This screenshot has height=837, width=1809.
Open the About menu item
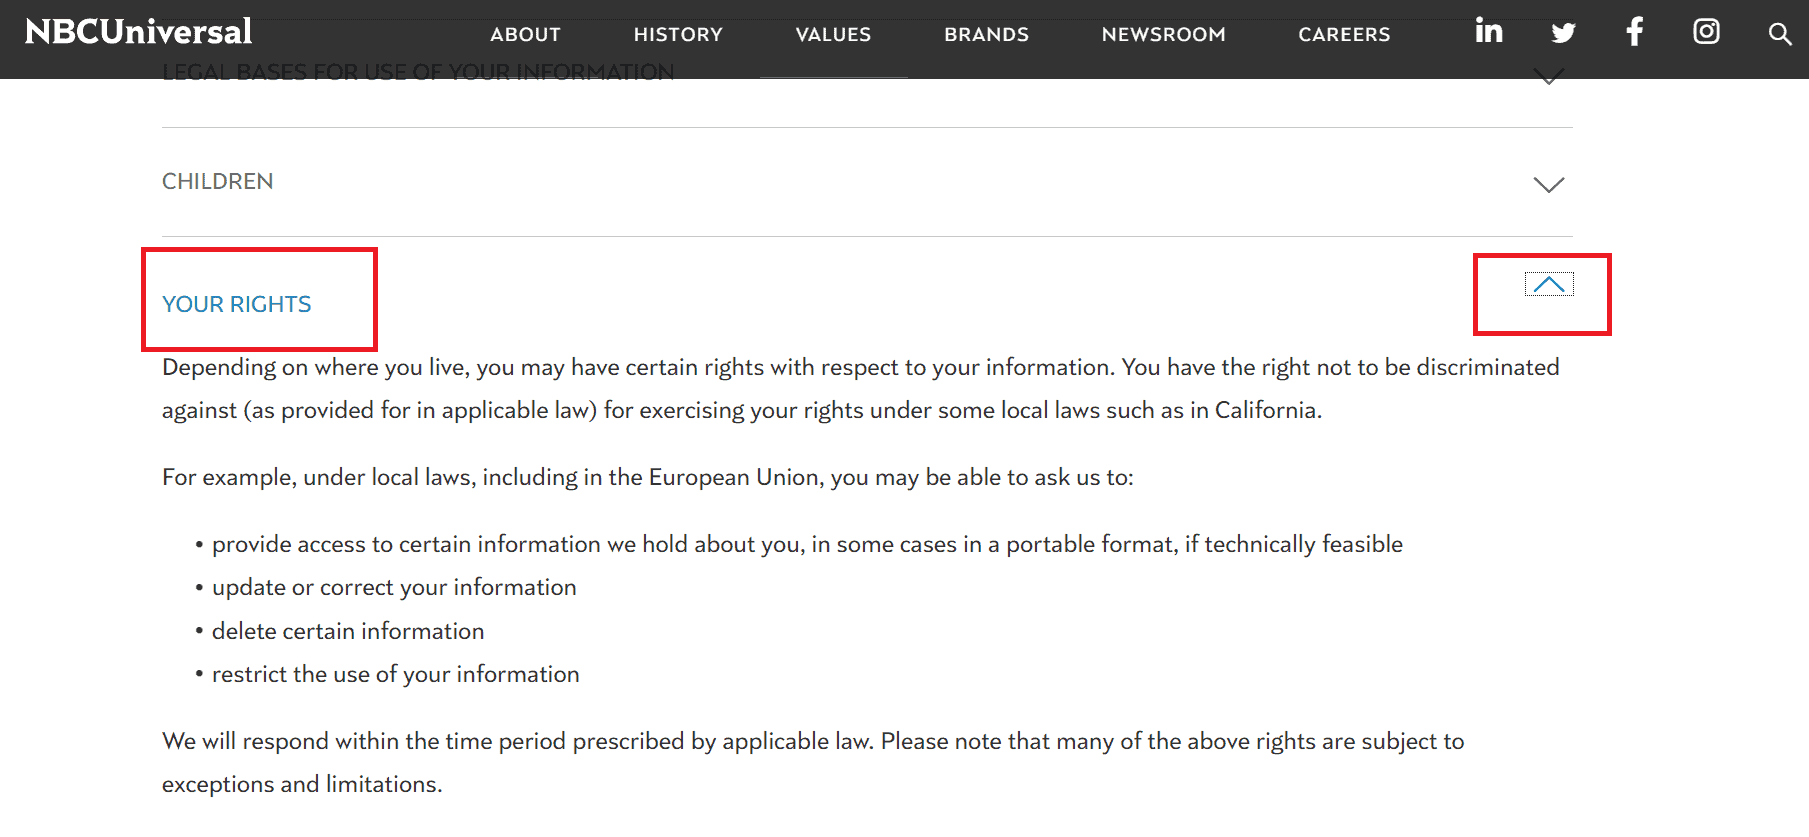point(525,34)
